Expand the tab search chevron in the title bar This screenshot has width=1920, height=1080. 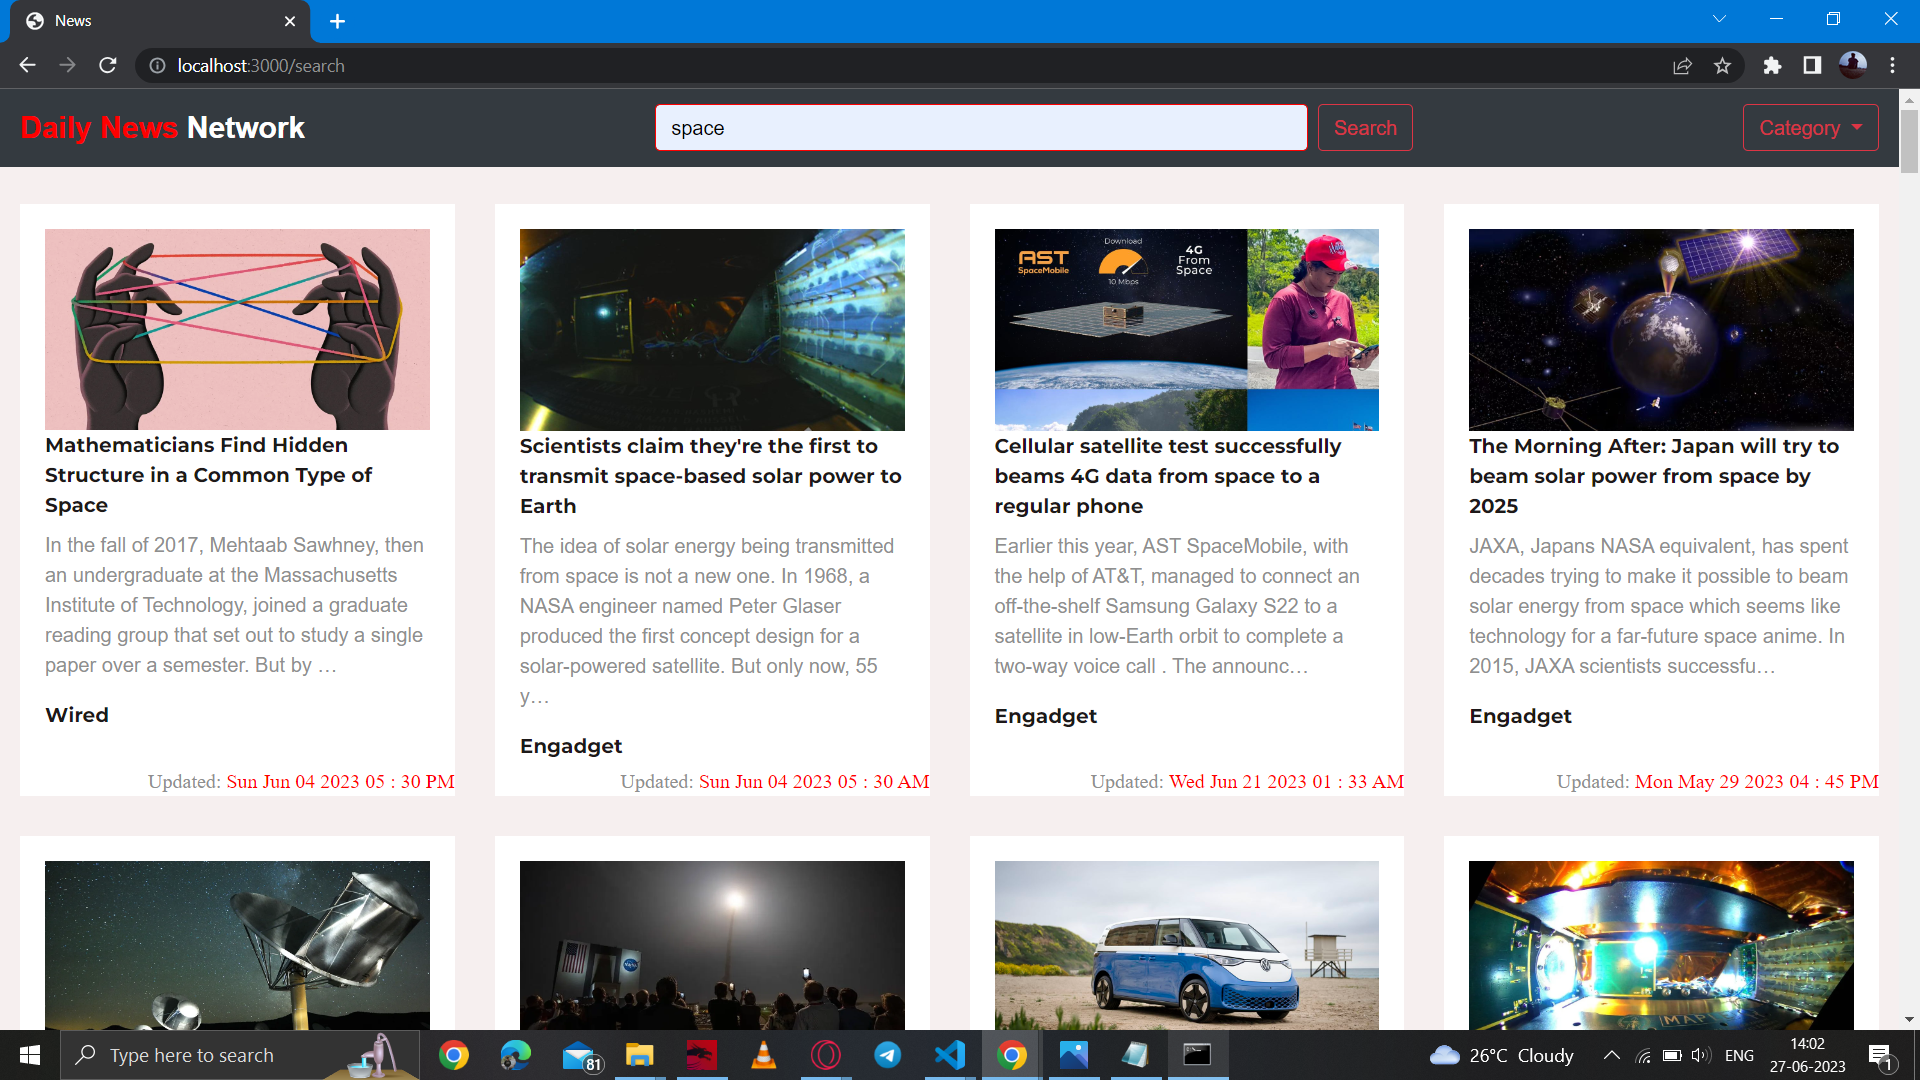click(x=1718, y=18)
